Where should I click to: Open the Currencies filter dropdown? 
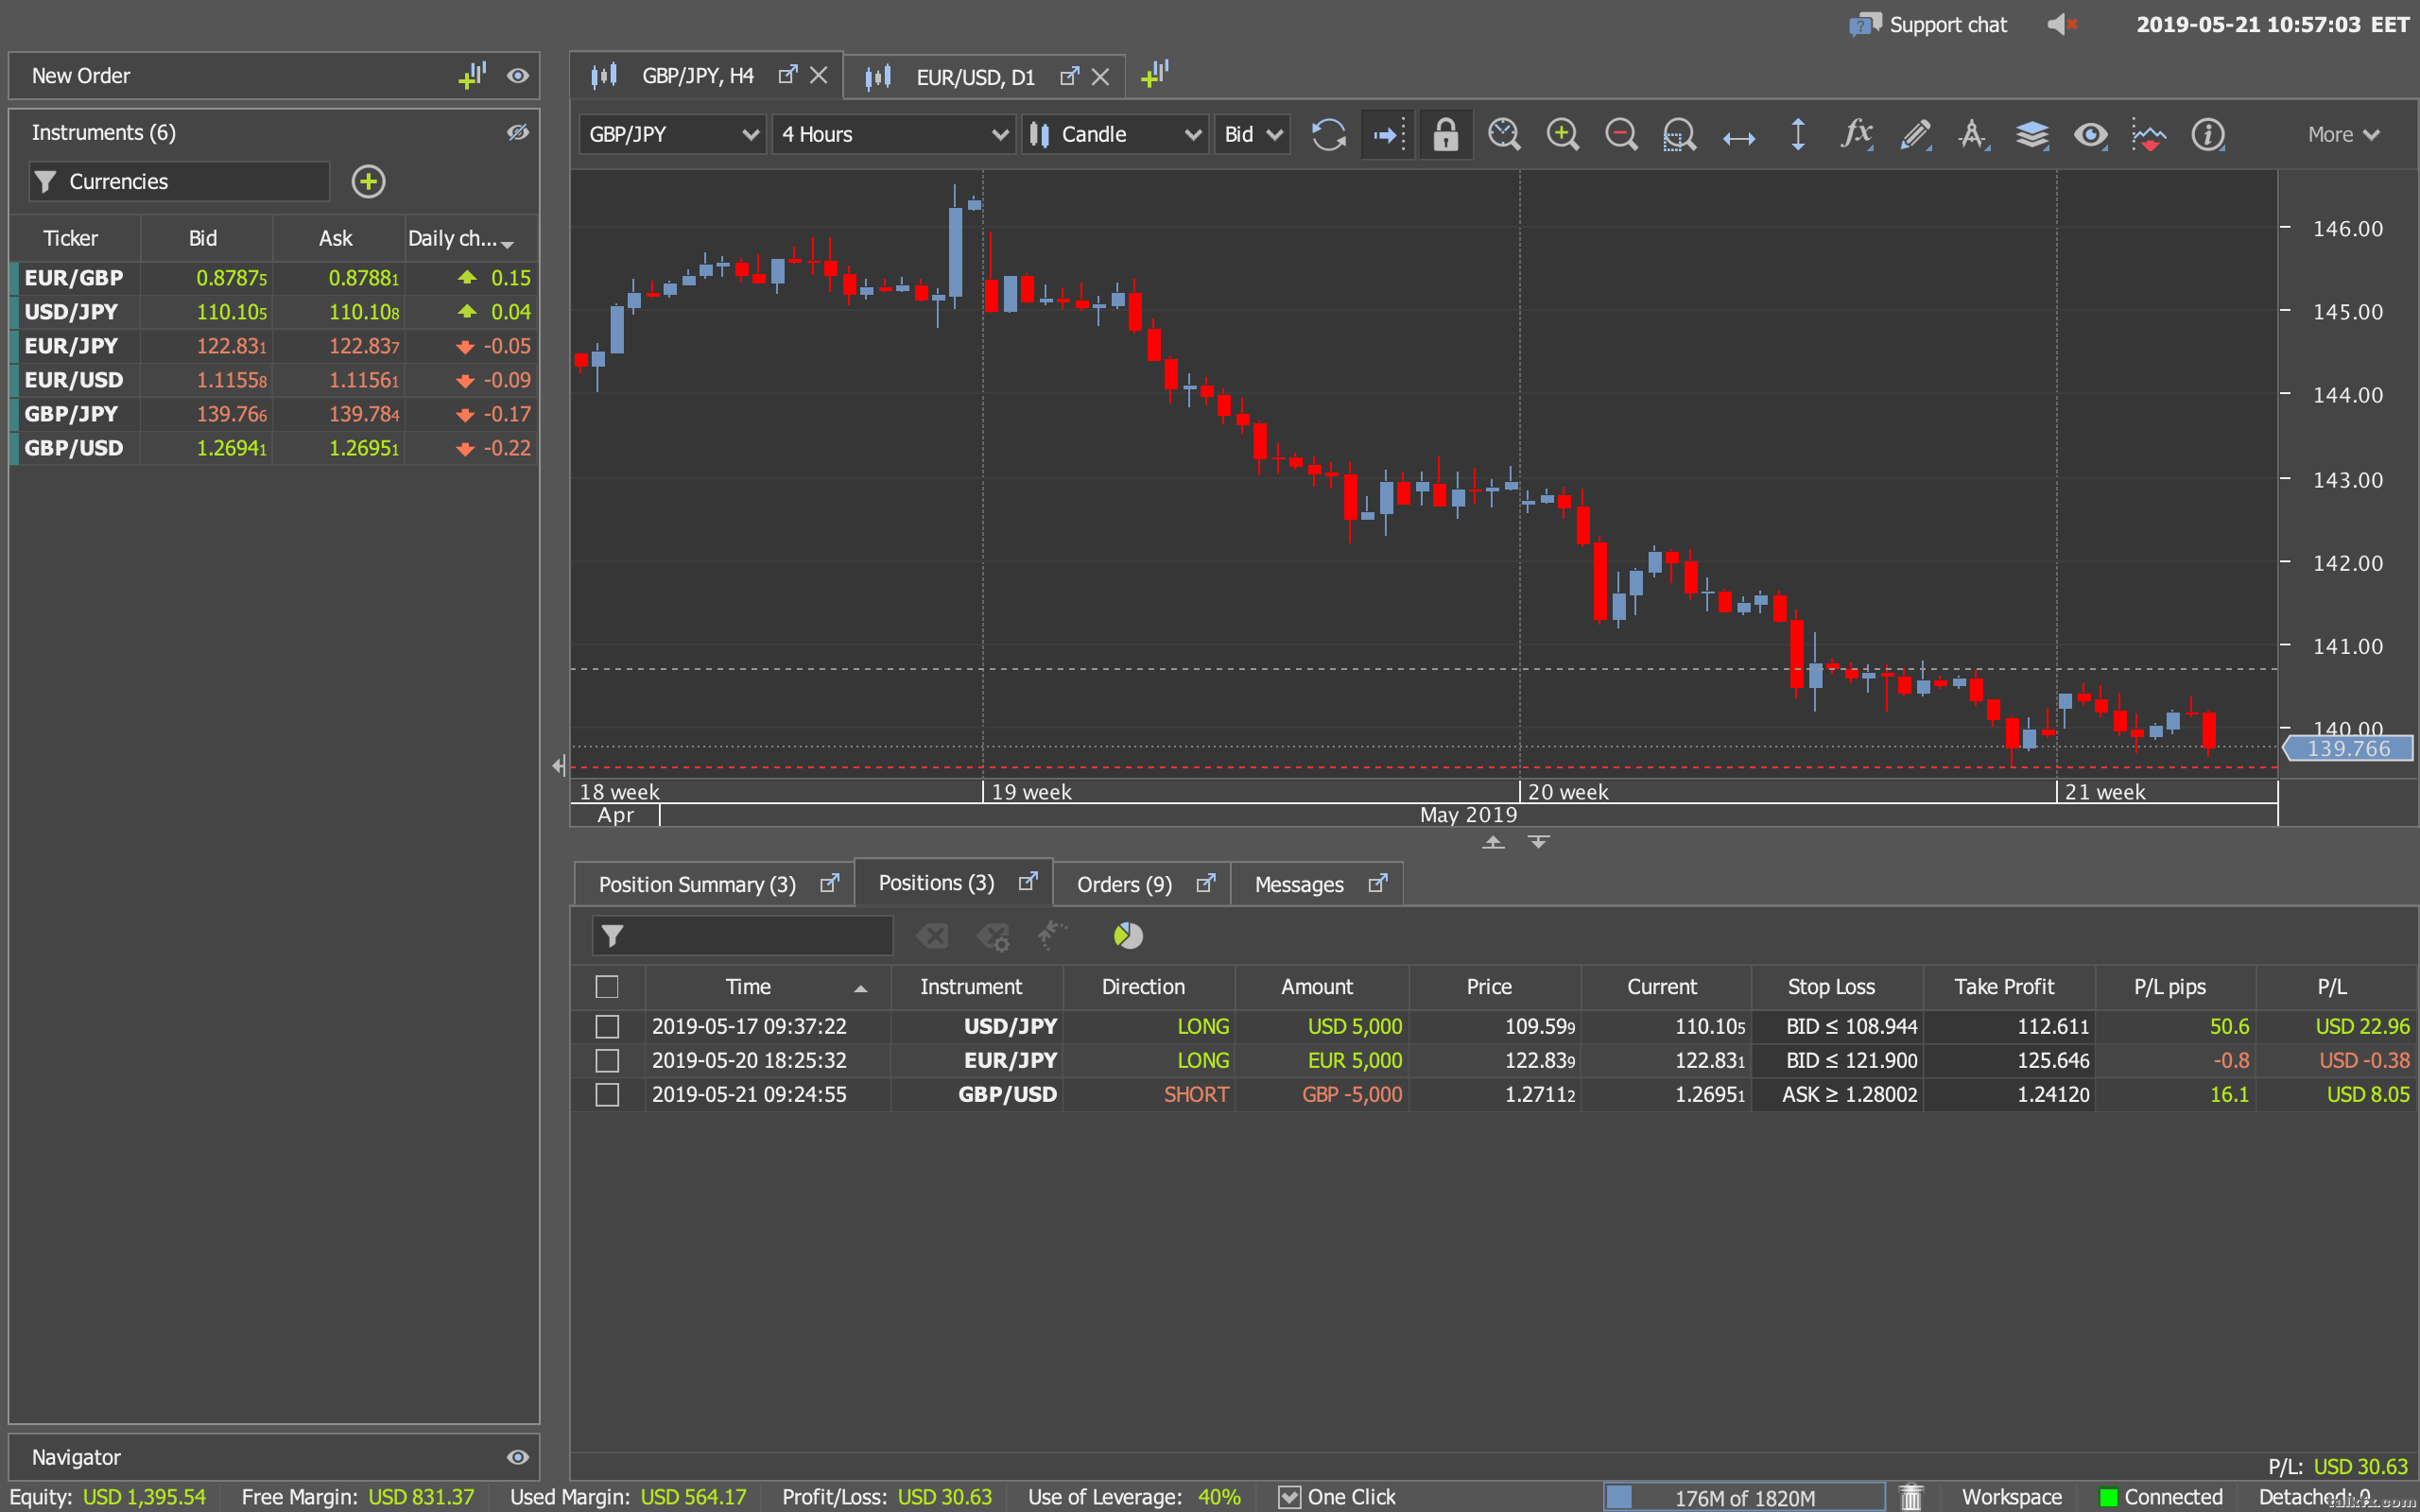pyautogui.click(x=179, y=181)
